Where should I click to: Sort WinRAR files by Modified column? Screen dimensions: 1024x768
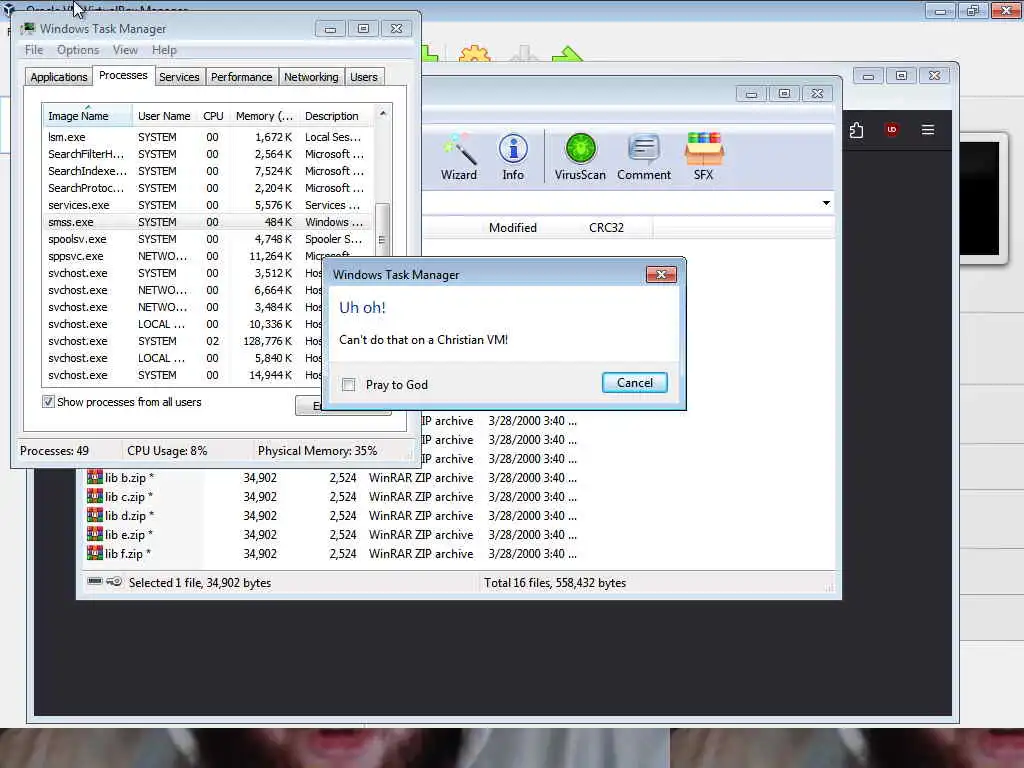tap(513, 228)
